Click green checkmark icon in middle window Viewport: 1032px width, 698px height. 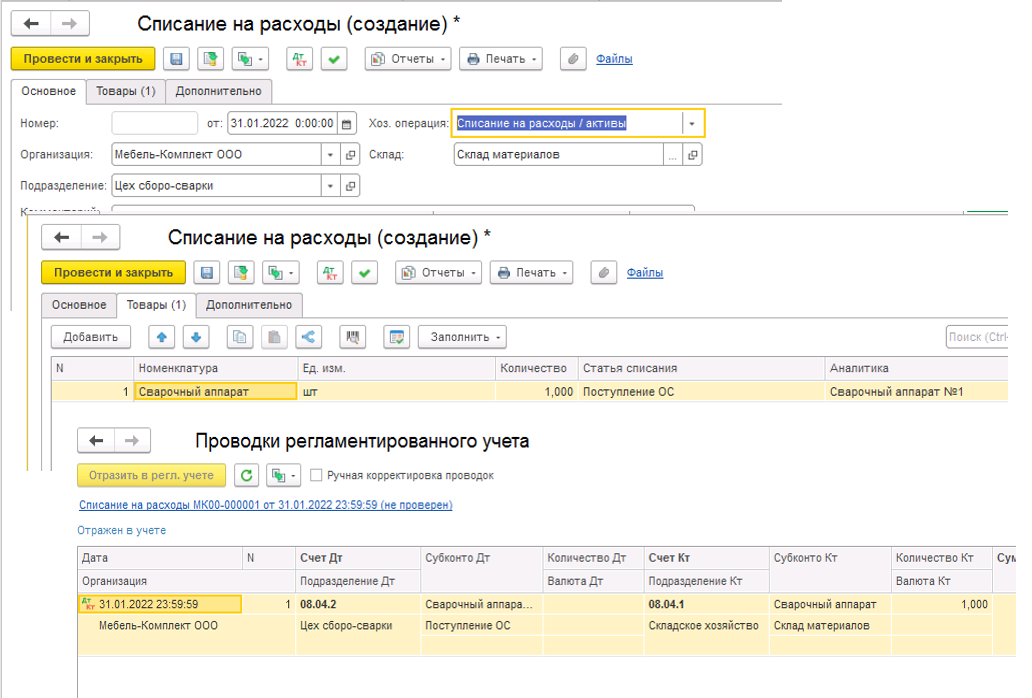tap(365, 272)
